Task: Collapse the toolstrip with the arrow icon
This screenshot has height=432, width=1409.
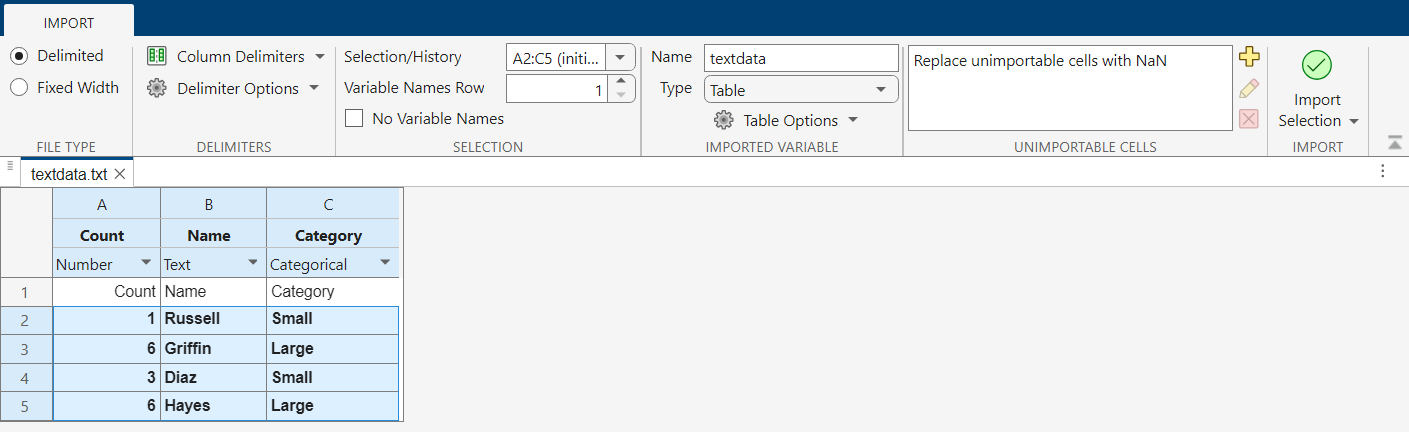Action: point(1394,143)
